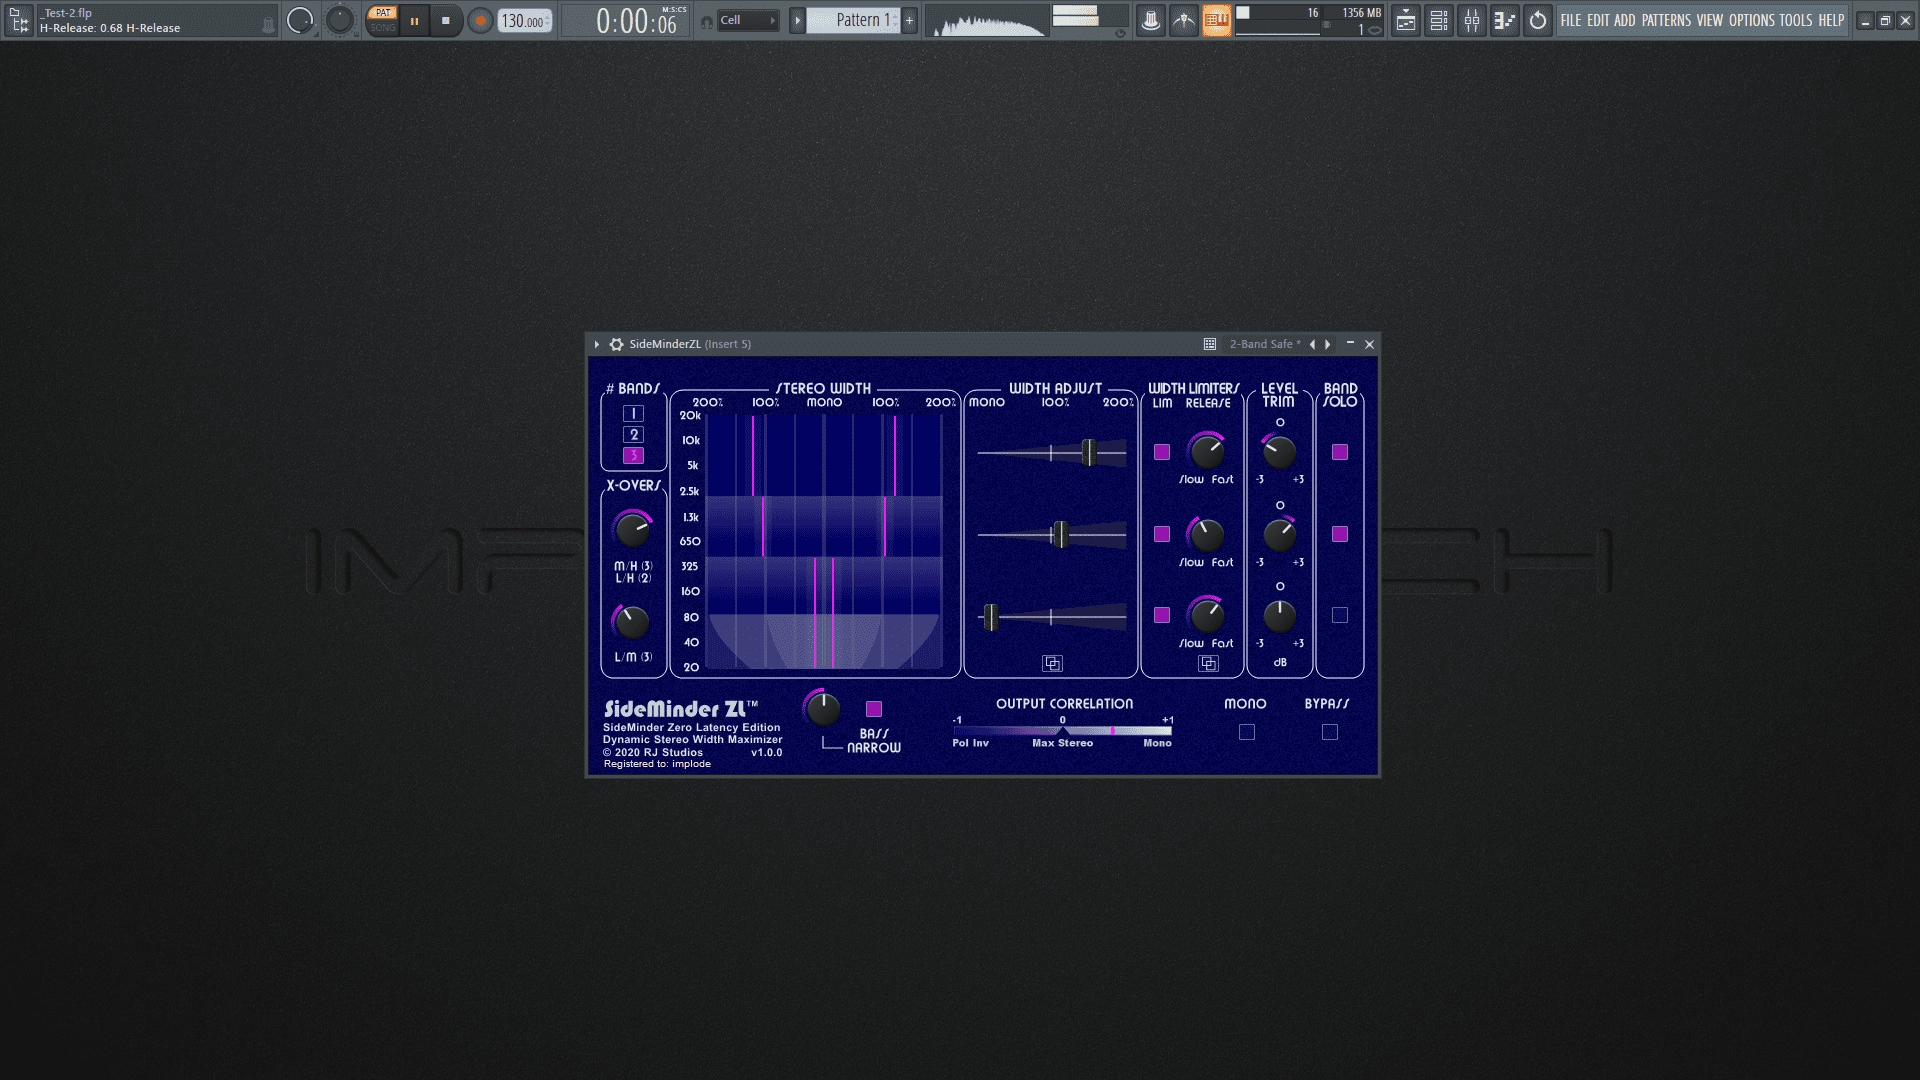The width and height of the screenshot is (1920, 1080).
Task: Toggle the Bass Narrow square button
Action: click(874, 709)
